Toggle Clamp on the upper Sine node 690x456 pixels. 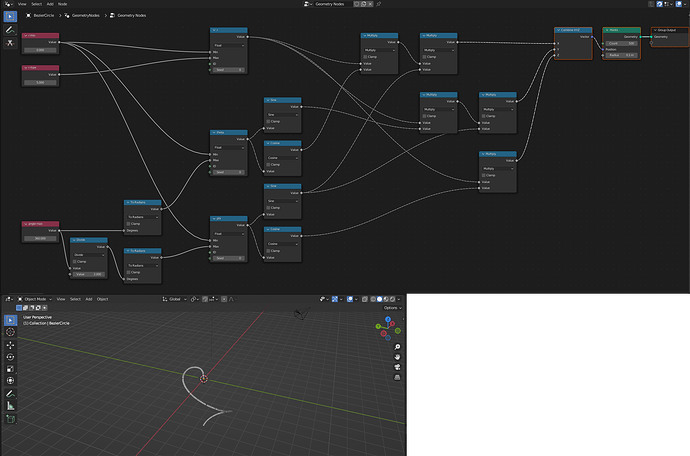[268, 121]
